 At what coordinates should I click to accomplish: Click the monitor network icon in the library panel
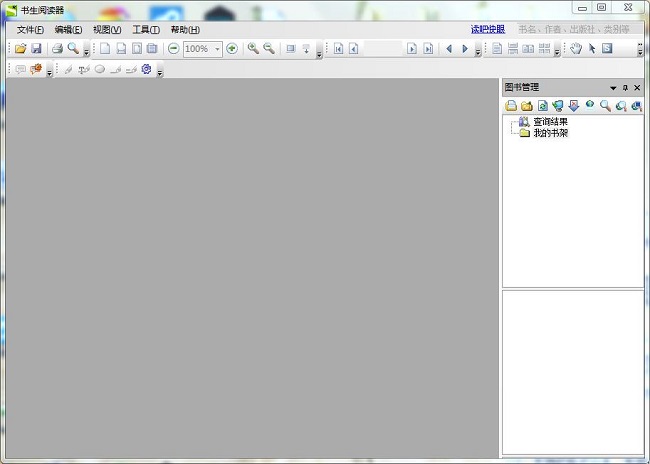pyautogui.click(x=558, y=106)
